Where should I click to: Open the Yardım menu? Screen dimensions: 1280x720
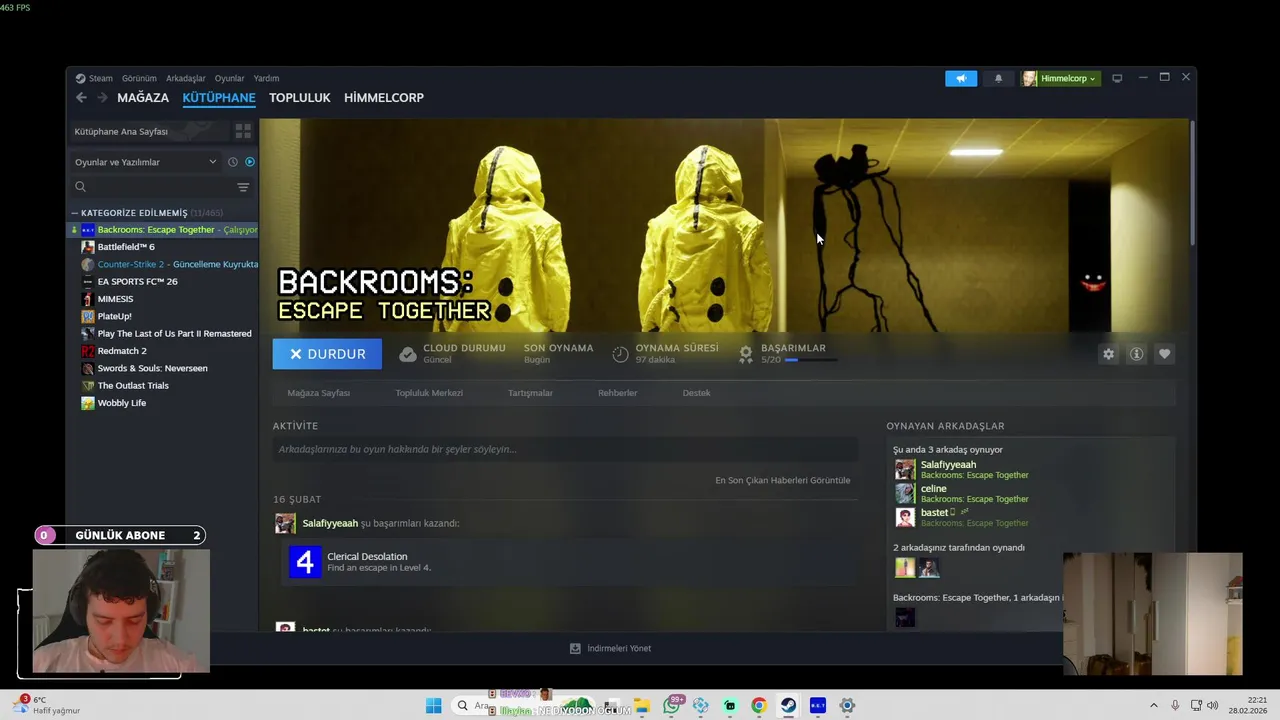pyautogui.click(x=266, y=78)
